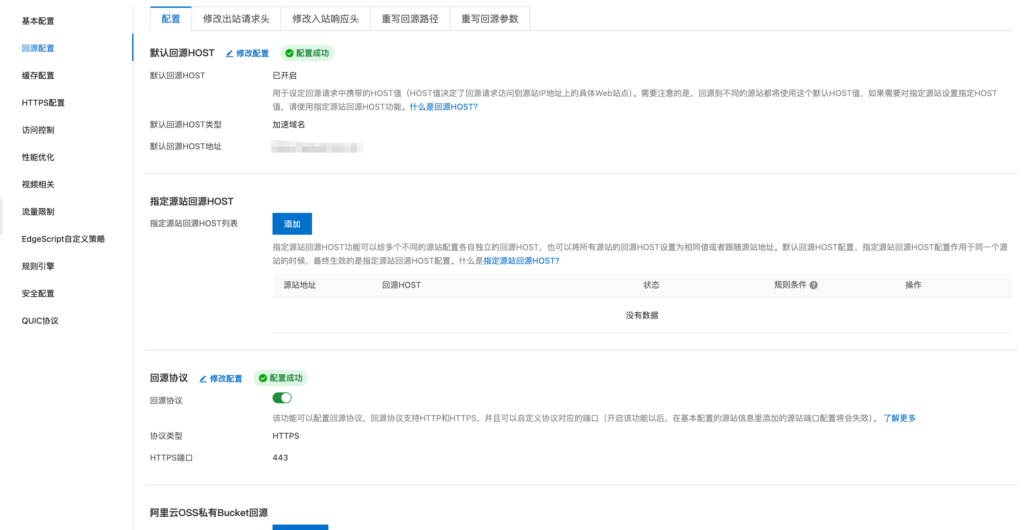The image size is (1024, 530).
Task: Open the 修改入站响应头 tab
Action: click(325, 18)
